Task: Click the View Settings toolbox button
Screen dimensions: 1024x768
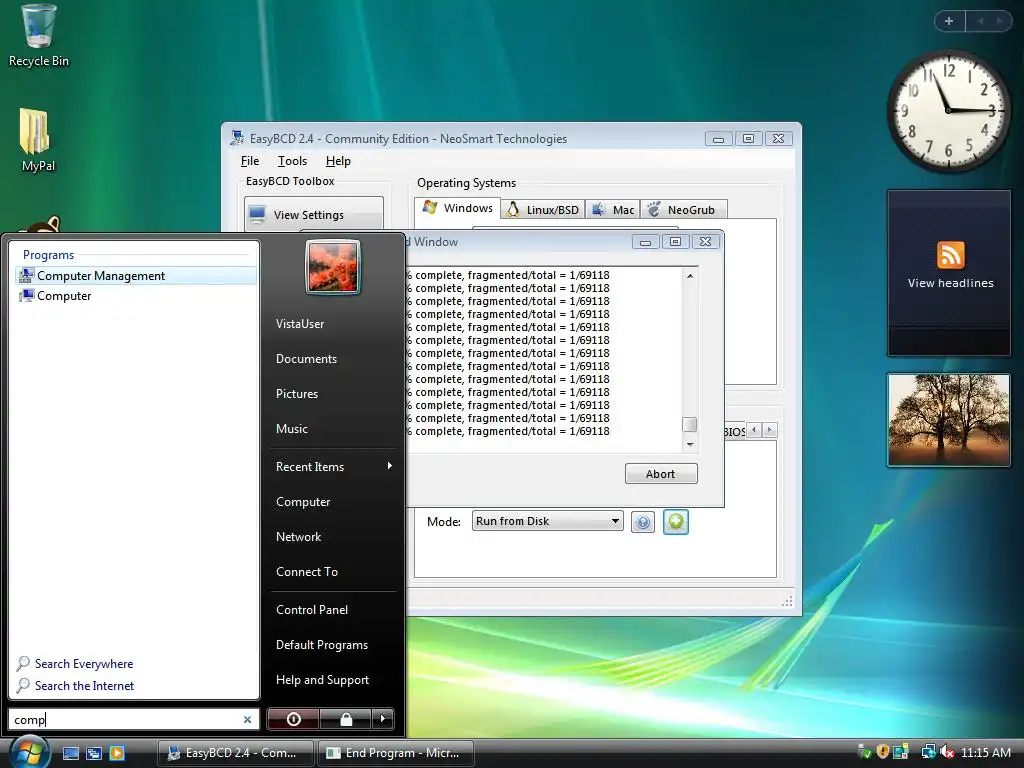Action: [x=313, y=214]
